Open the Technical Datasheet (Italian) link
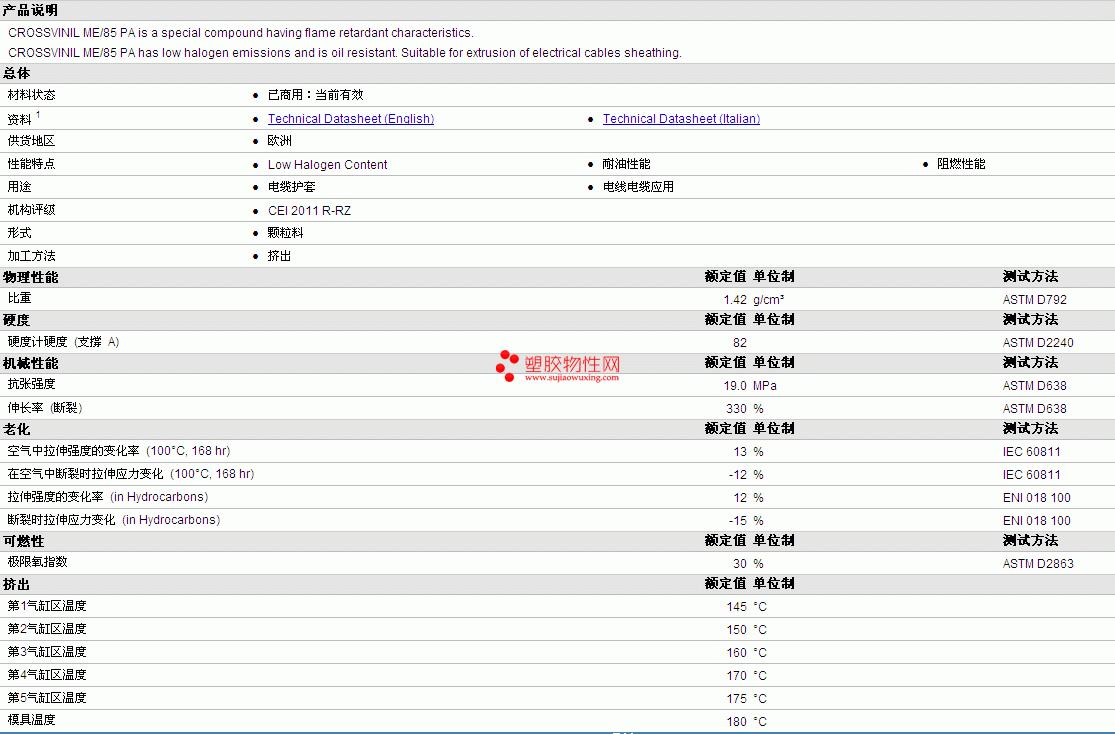Screen dimensions: 1115x734 click(x=681, y=119)
